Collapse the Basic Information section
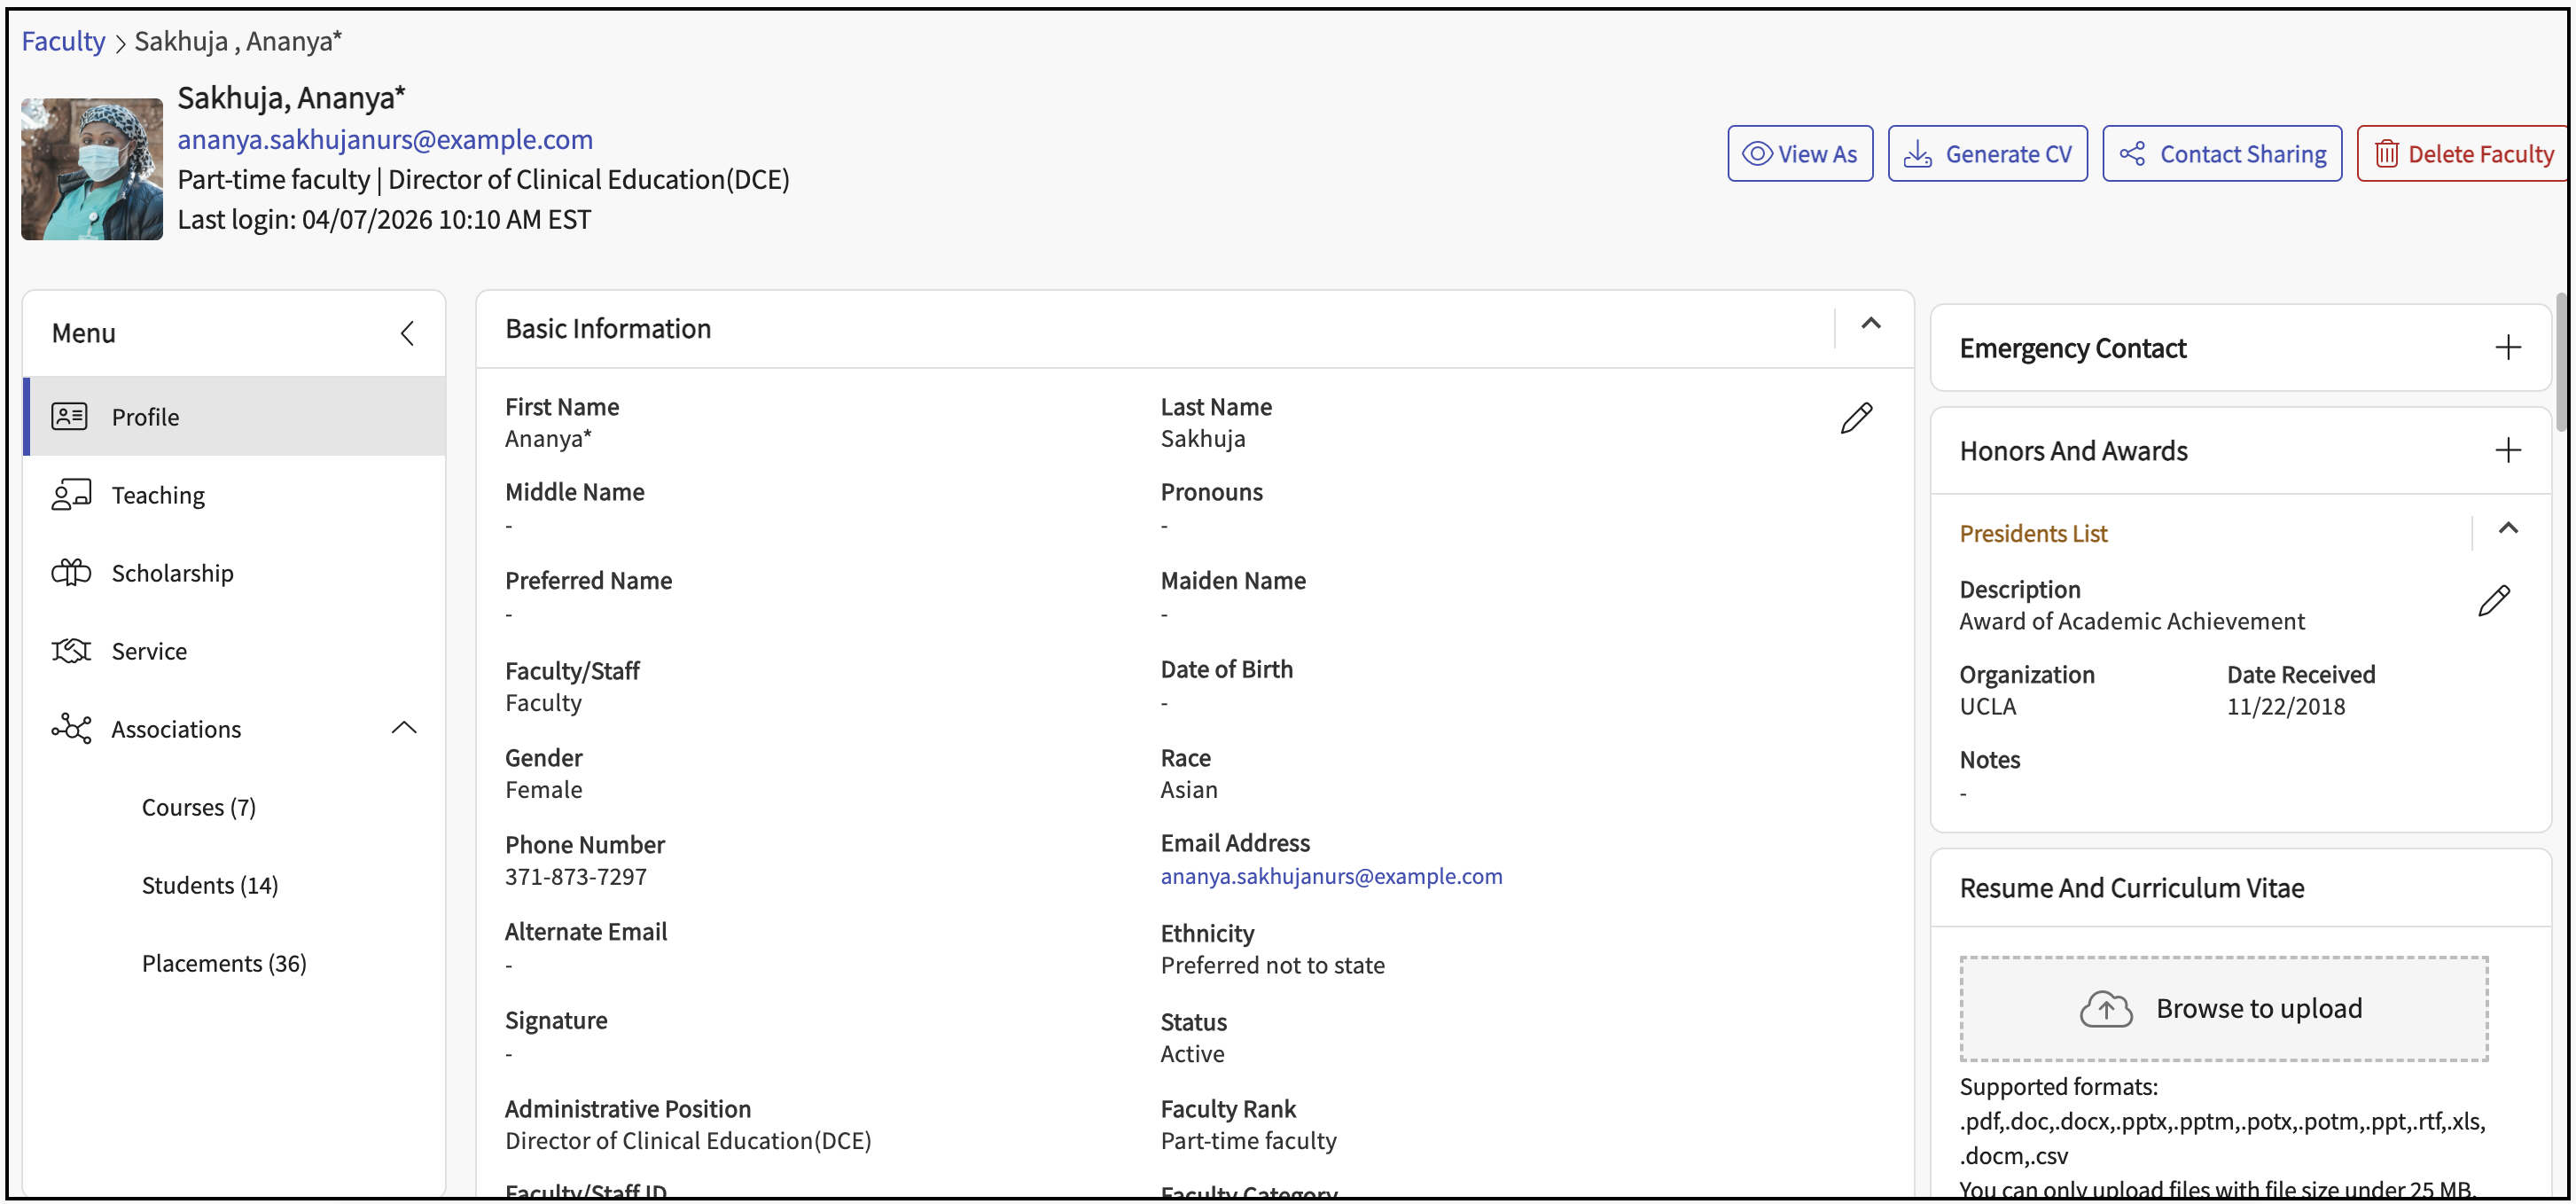The height and width of the screenshot is (1204, 2576). (1870, 324)
